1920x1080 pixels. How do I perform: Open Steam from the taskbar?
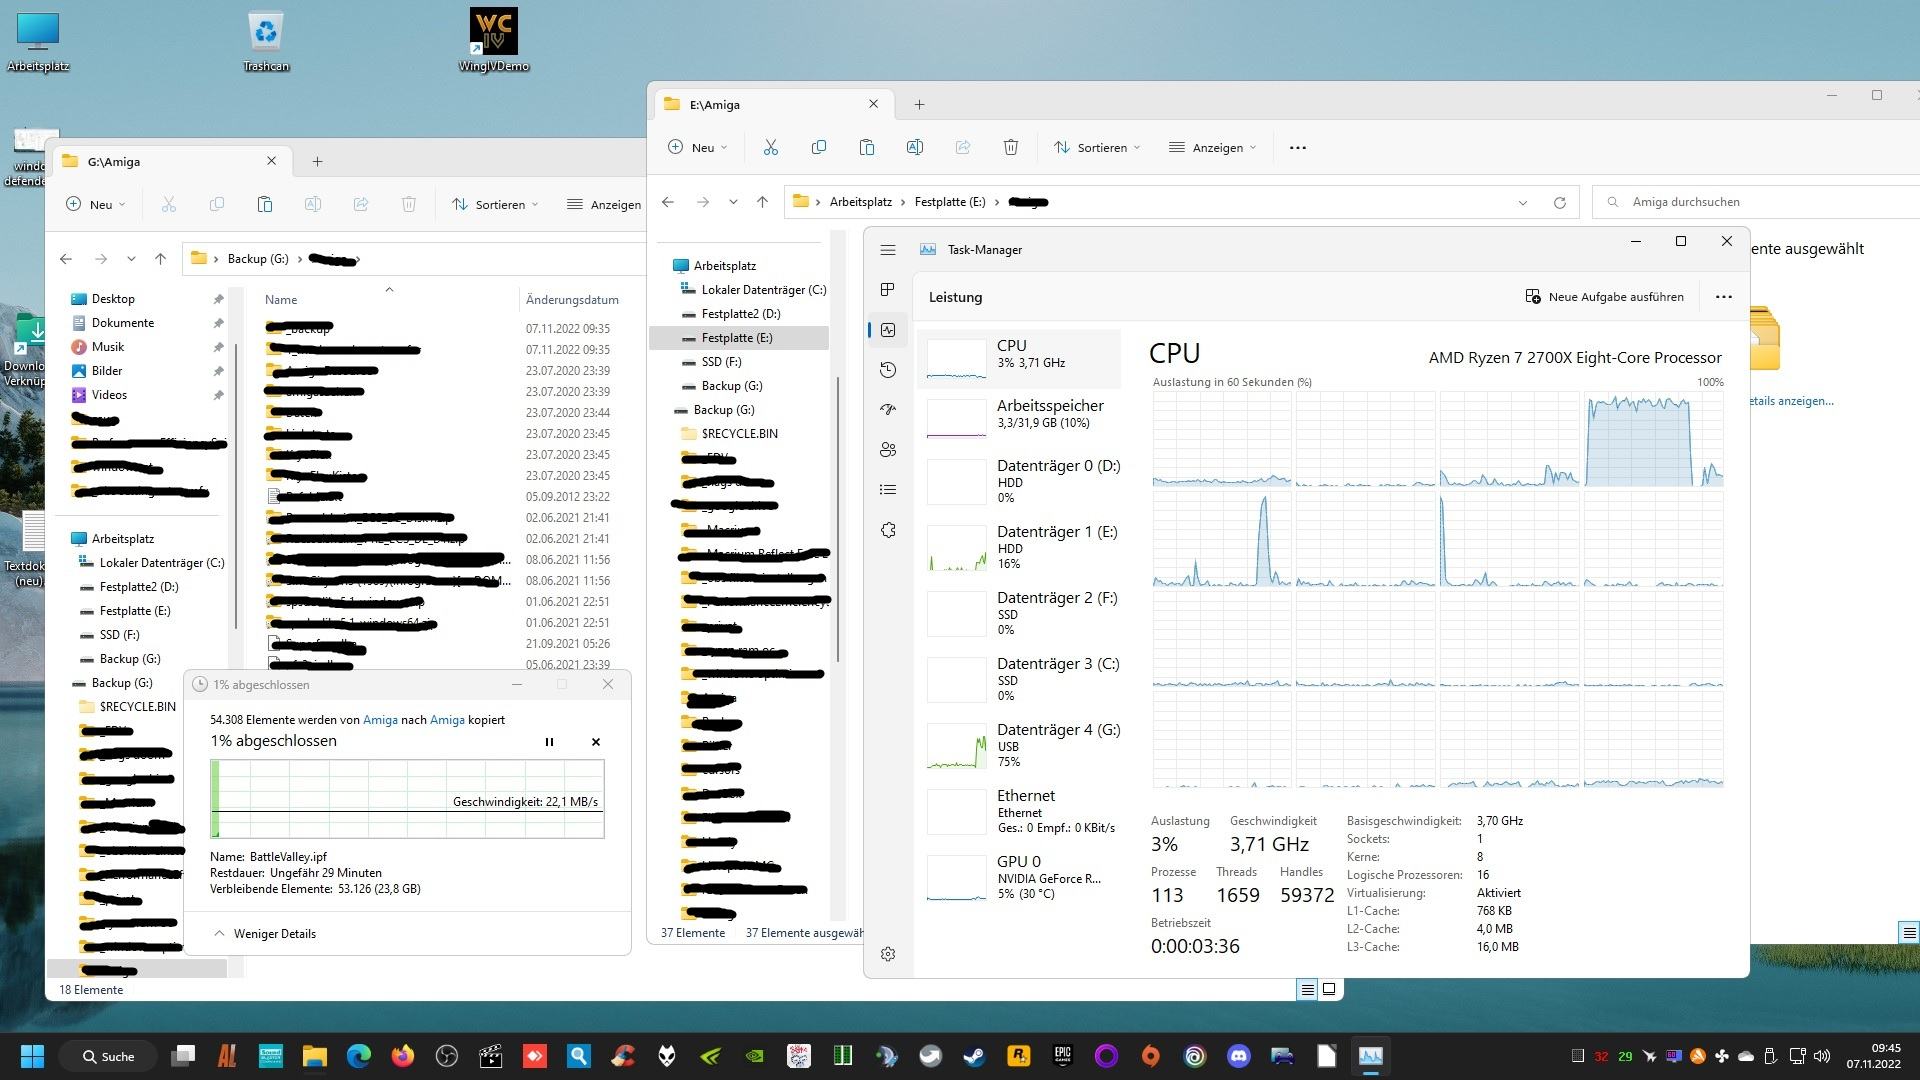pyautogui.click(x=974, y=1056)
